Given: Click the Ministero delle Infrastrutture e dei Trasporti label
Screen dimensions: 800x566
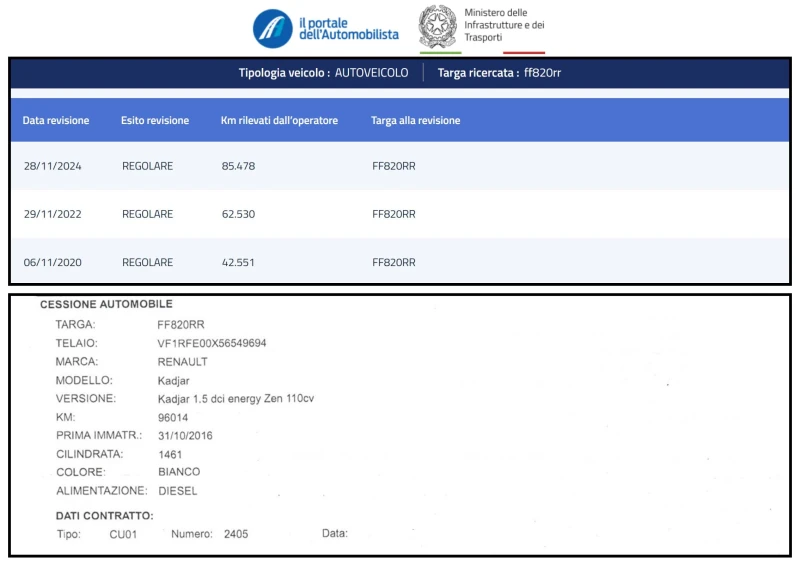Looking at the screenshot, I should pos(504,24).
